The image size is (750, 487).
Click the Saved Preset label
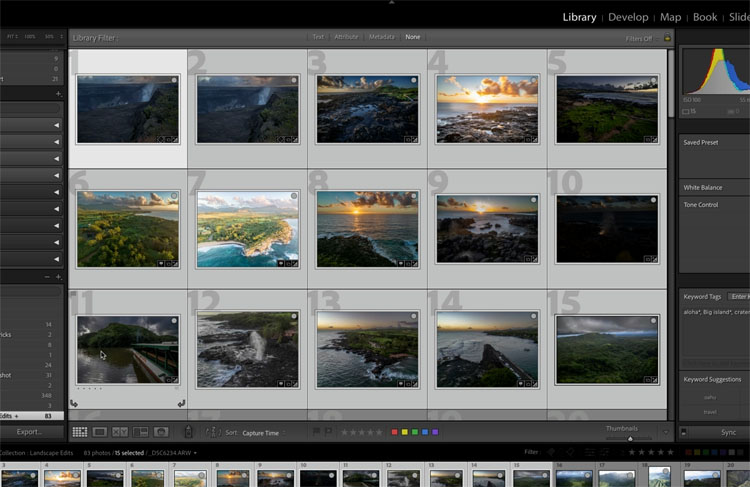pos(701,143)
